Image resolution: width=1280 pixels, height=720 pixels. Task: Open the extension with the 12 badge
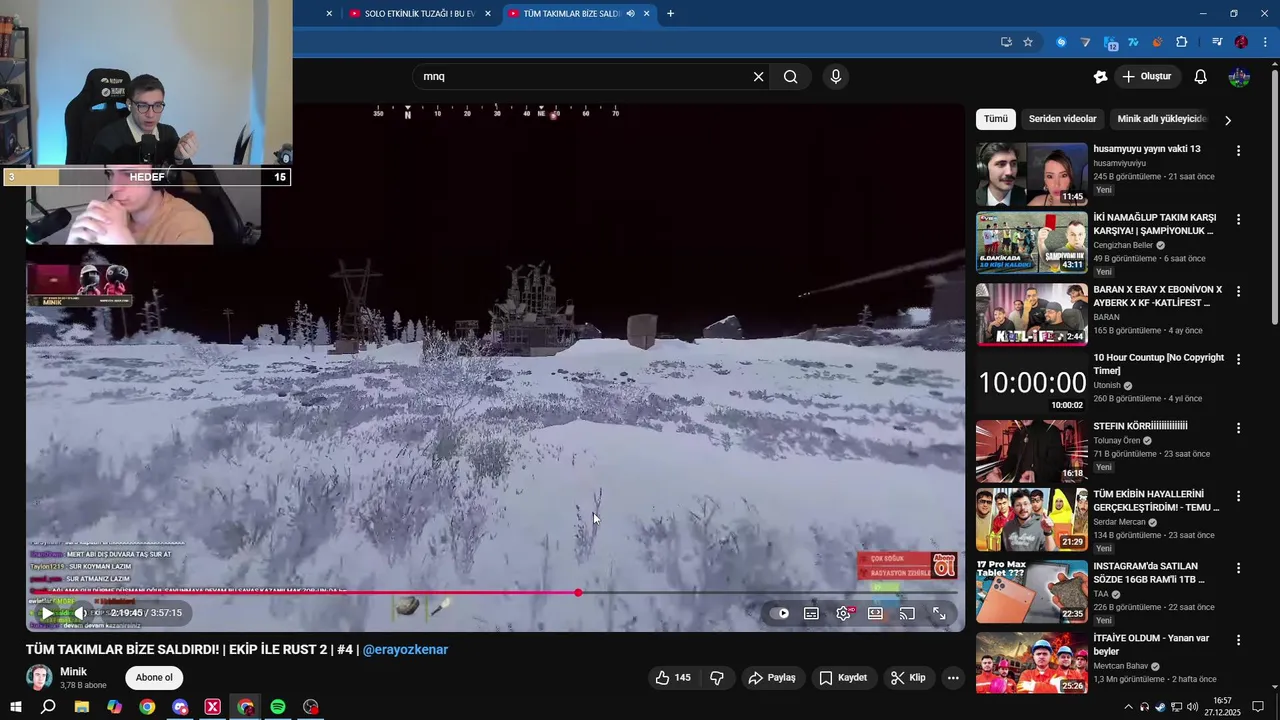1110,42
